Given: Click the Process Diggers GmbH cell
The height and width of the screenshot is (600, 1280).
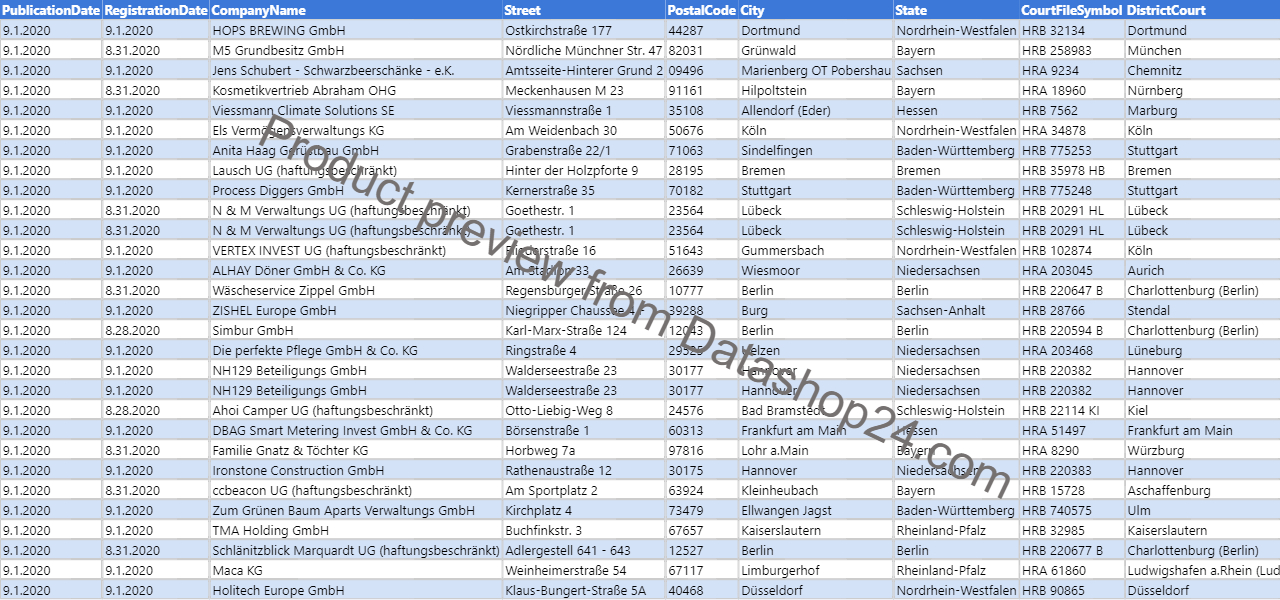Looking at the screenshot, I should click(356, 190).
